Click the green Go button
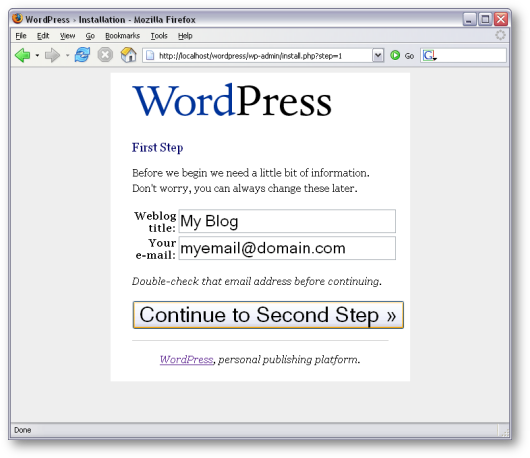This screenshot has width=530, height=458. coord(402,55)
